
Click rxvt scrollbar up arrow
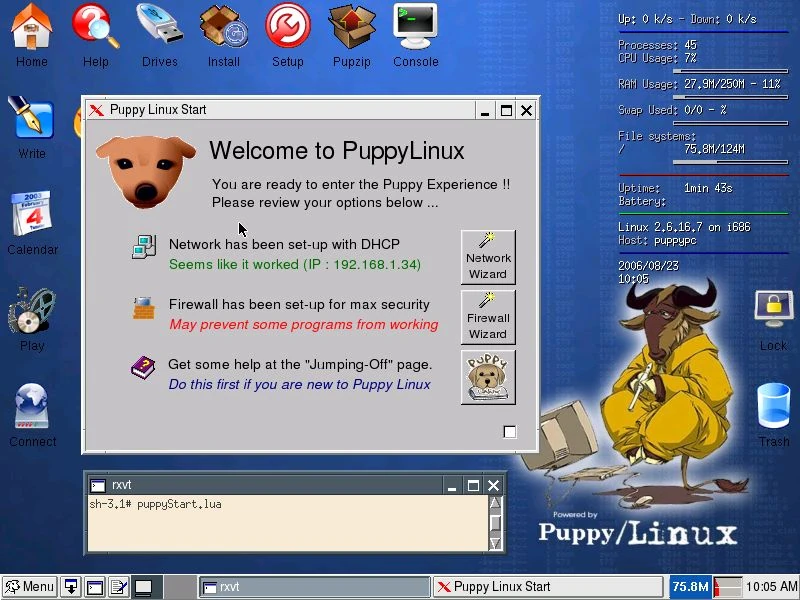495,504
